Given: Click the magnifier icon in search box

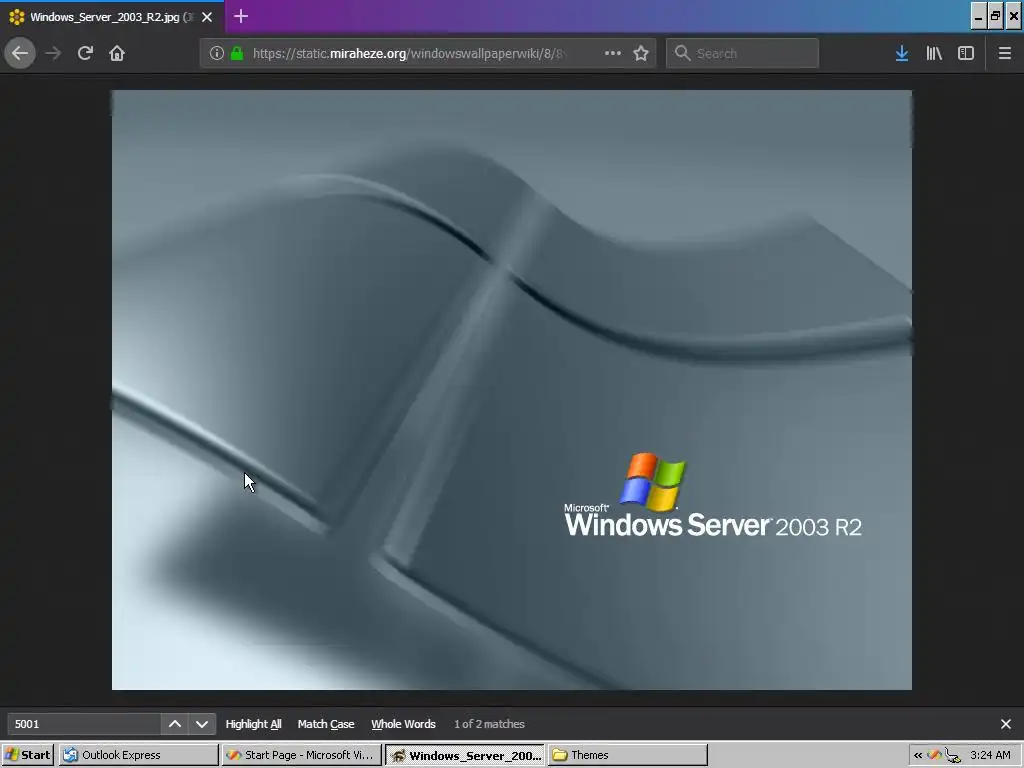Looking at the screenshot, I should point(682,53).
